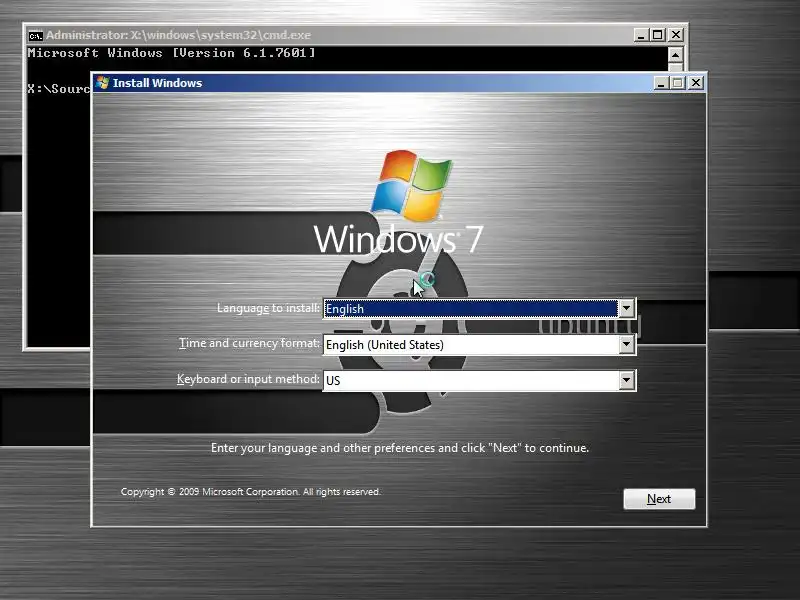Click the 'Microsoft Windows [Version 6.1.7601]' line in cmd
Viewport: 800px width, 600px height.
point(171,53)
